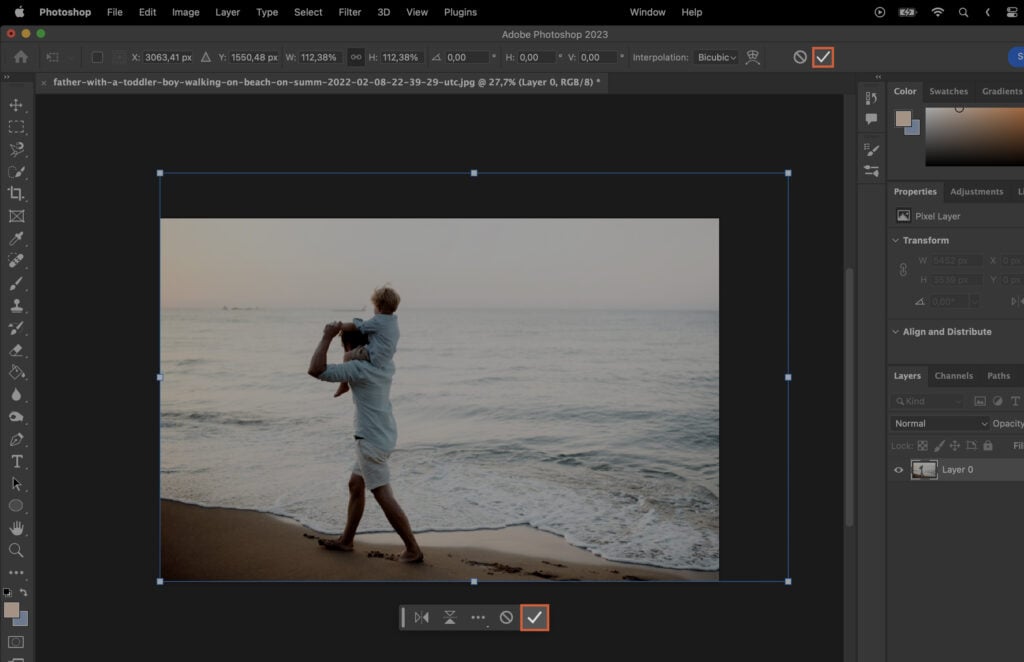Select the Lasso tool
The height and width of the screenshot is (662, 1024).
click(16, 150)
